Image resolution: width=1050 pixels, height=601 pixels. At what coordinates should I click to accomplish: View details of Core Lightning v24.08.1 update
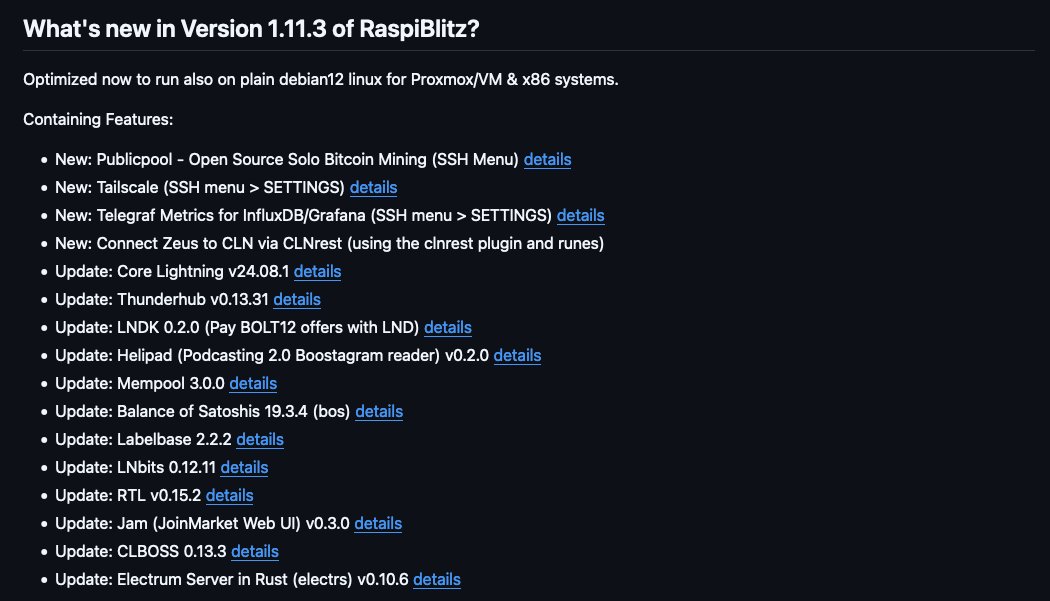pos(317,271)
